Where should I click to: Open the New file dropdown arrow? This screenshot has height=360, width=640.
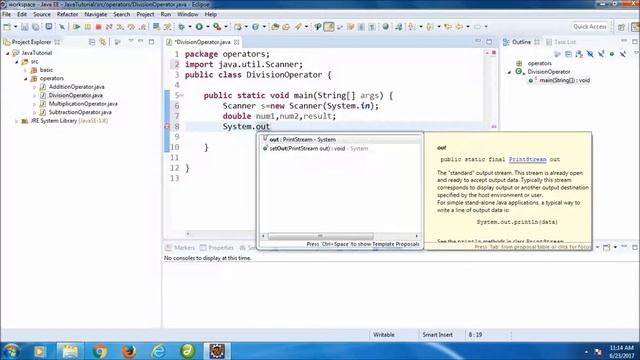tap(16, 27)
